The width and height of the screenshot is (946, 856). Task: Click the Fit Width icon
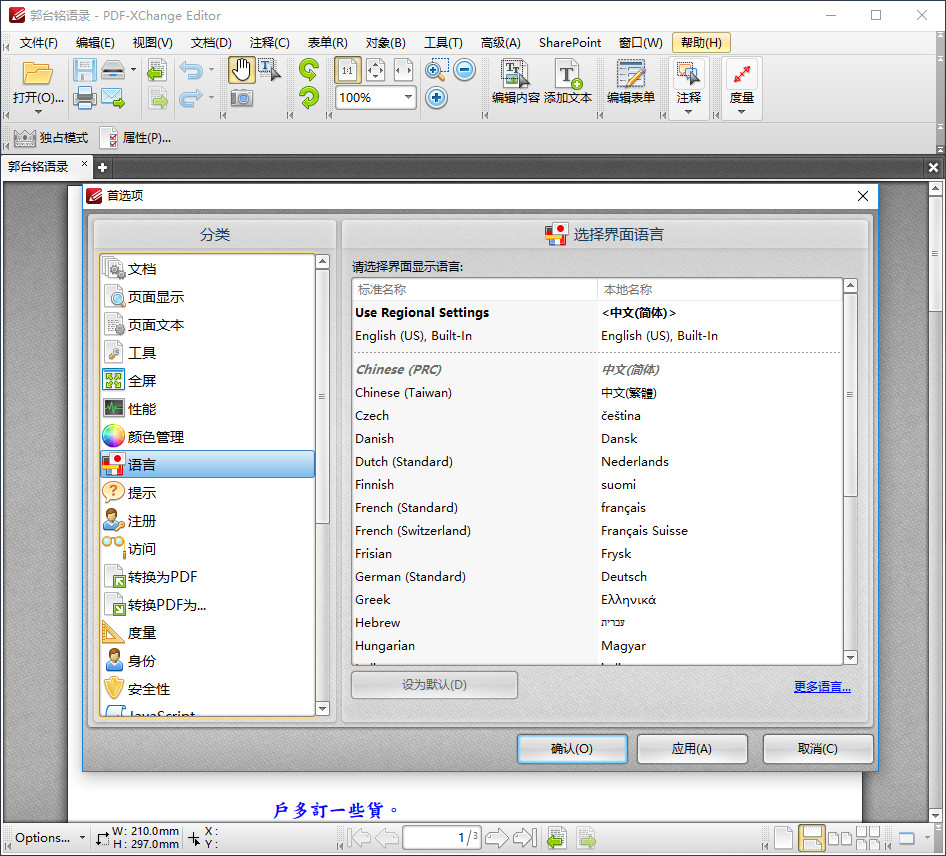pyautogui.click(x=403, y=71)
